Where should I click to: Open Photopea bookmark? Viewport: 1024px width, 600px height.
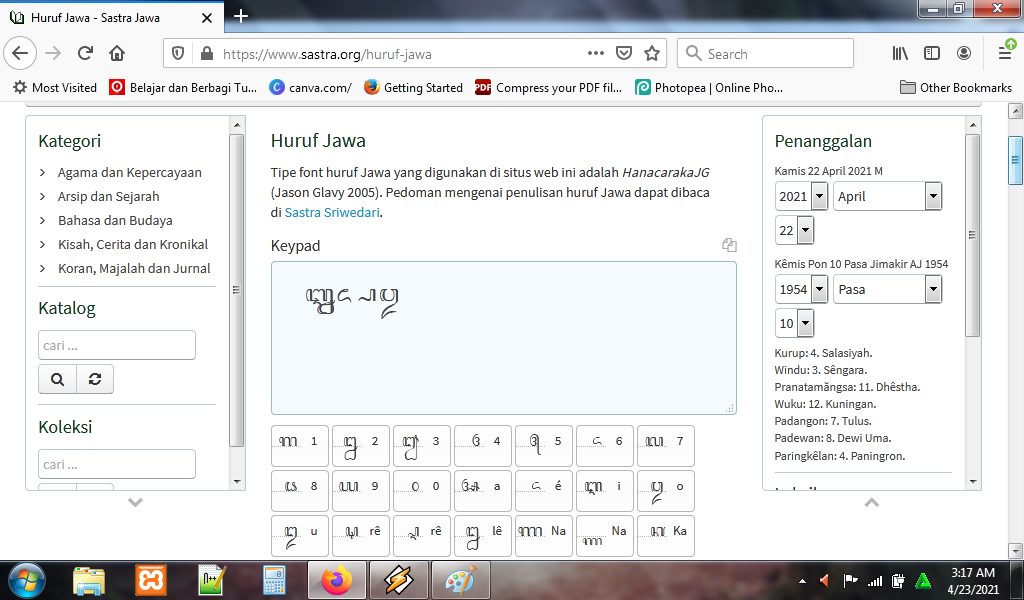pyautogui.click(x=709, y=87)
